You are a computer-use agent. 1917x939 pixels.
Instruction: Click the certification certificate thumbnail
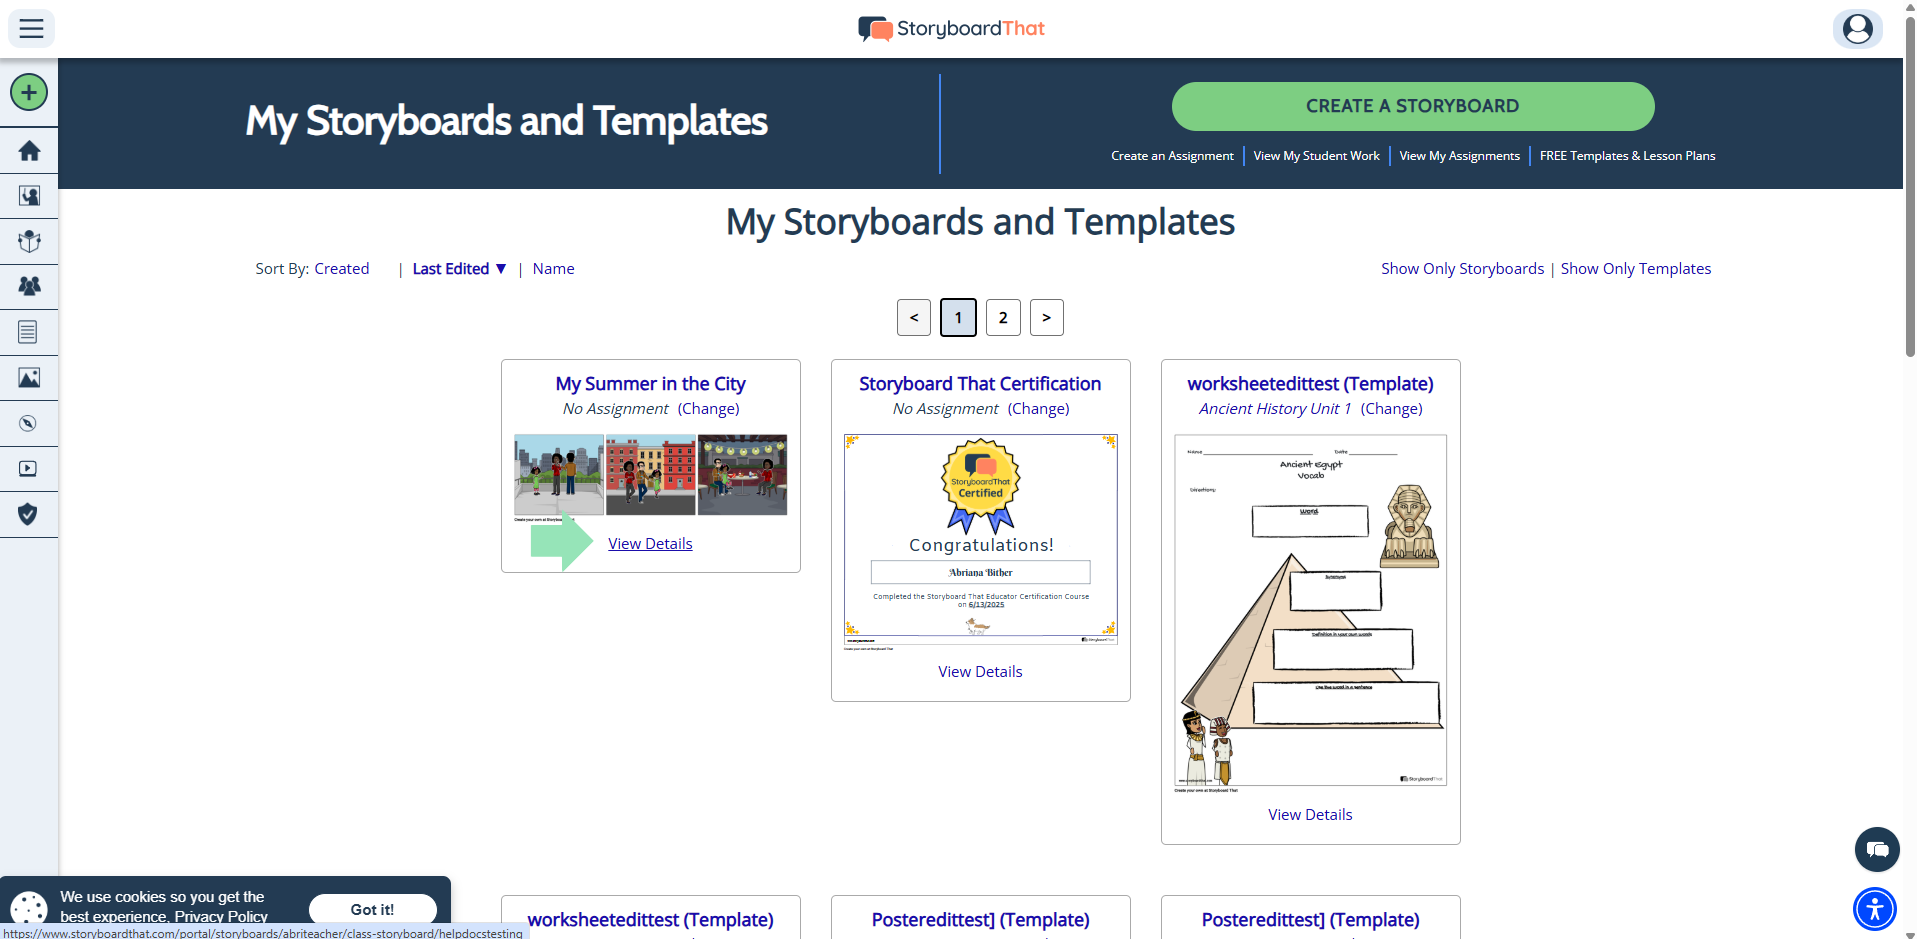(981, 540)
